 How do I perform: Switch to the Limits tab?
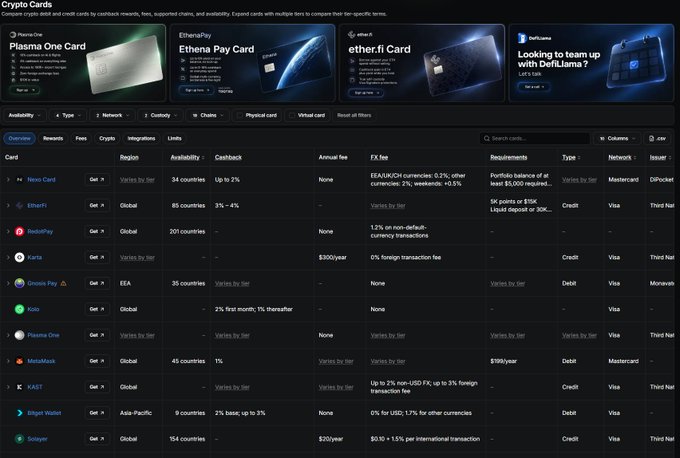[x=174, y=138]
